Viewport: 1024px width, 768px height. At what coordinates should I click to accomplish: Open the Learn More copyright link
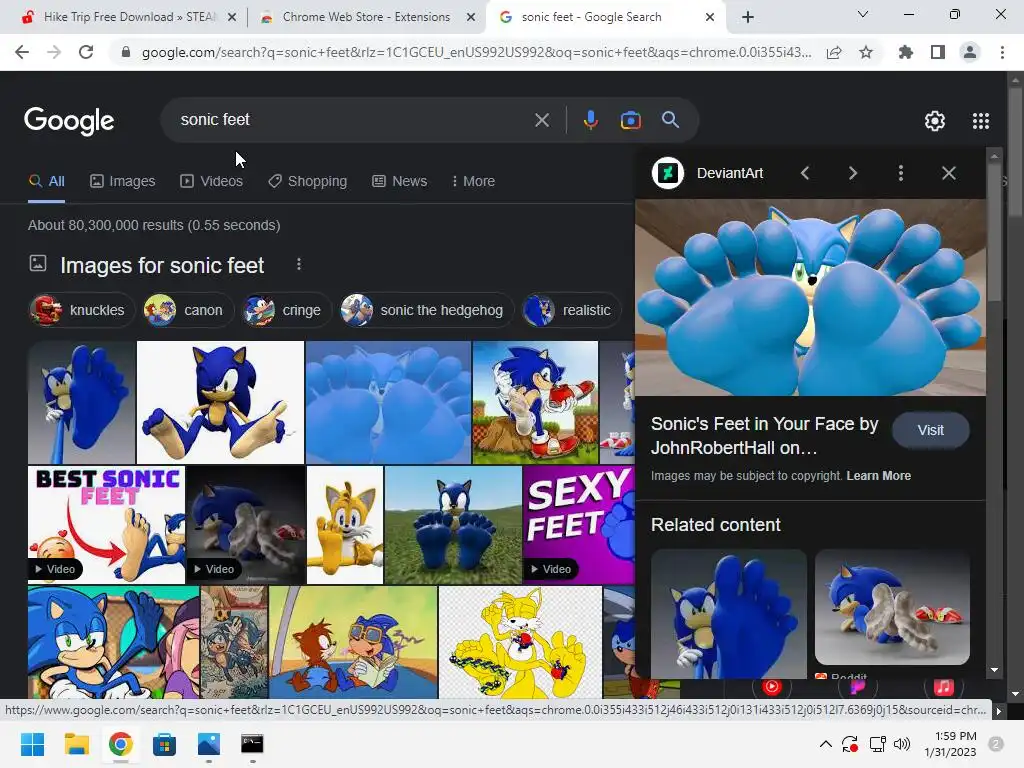(x=878, y=475)
